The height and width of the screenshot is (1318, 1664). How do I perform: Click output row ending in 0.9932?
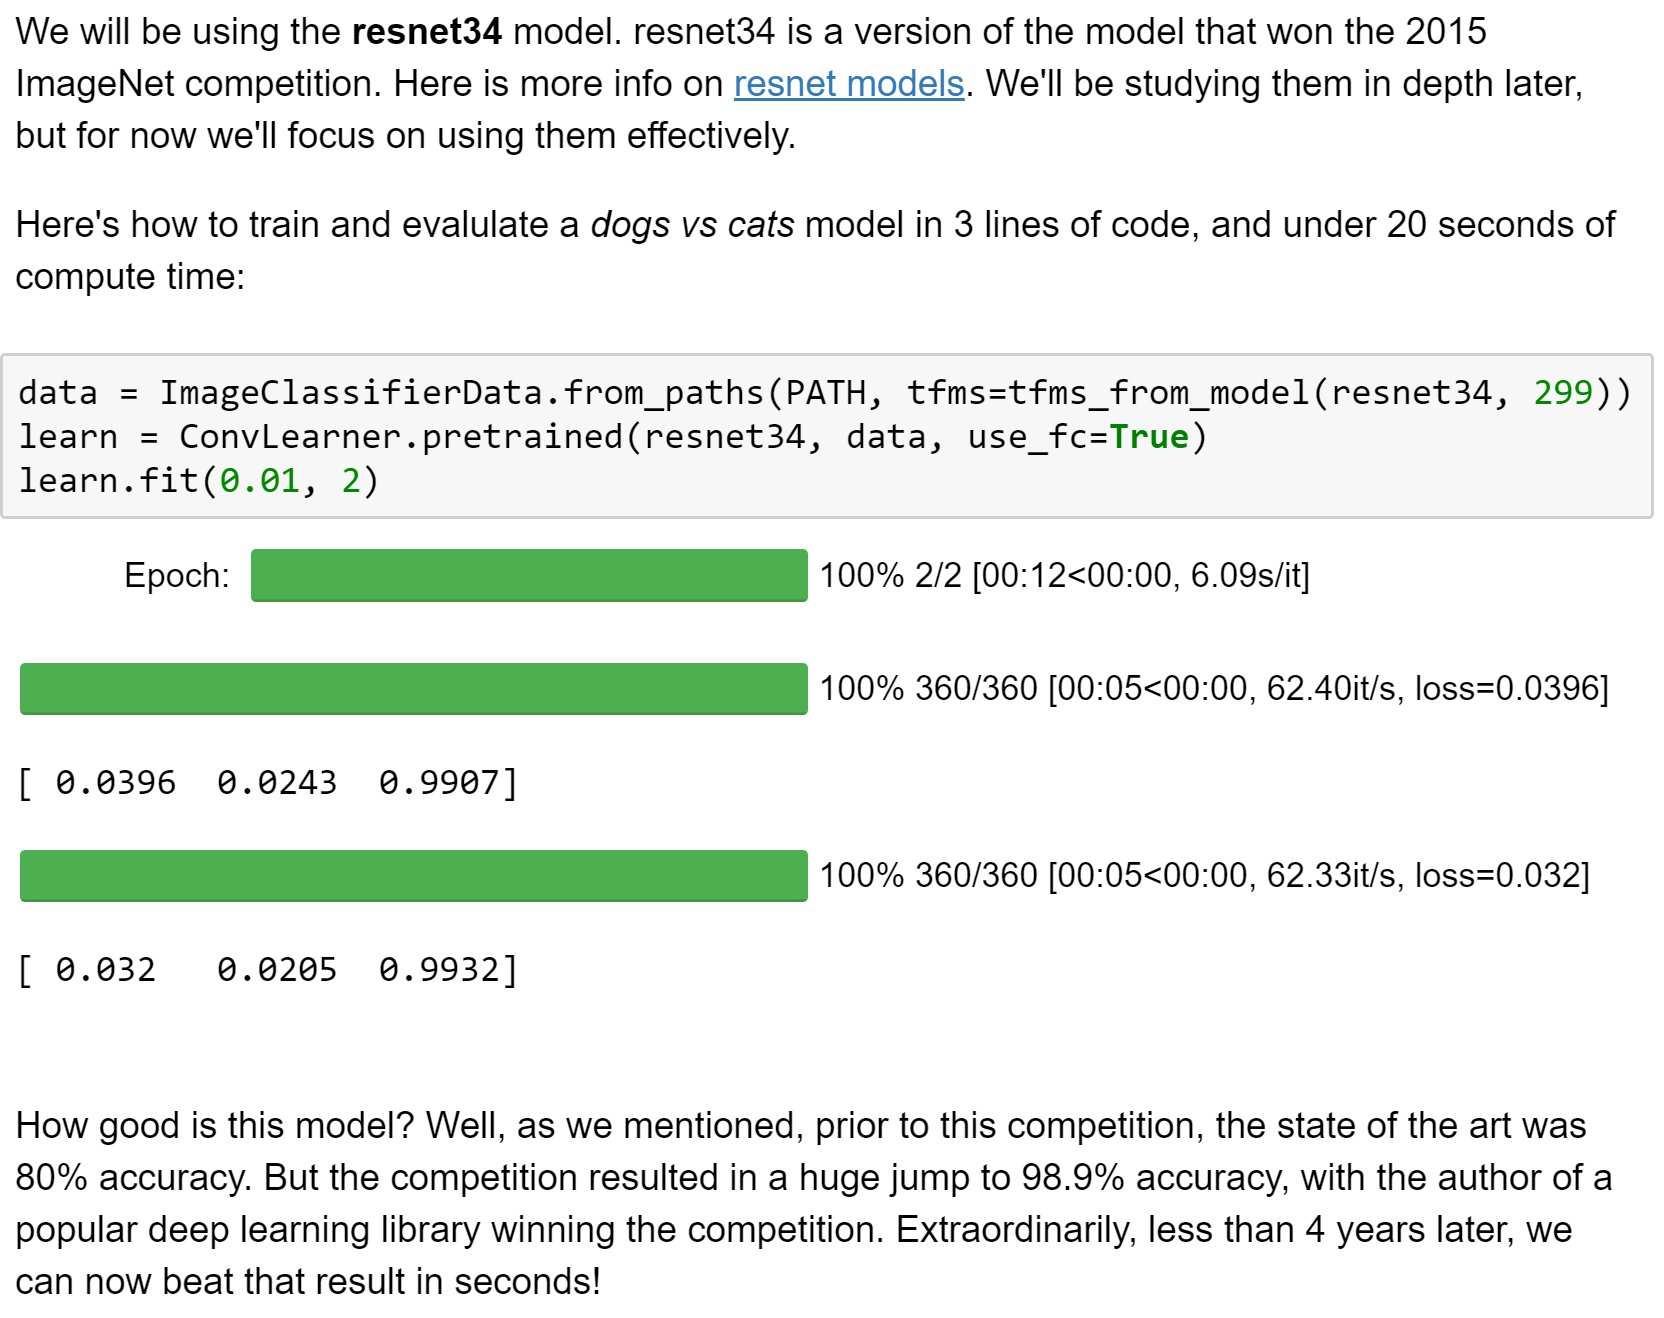268,969
